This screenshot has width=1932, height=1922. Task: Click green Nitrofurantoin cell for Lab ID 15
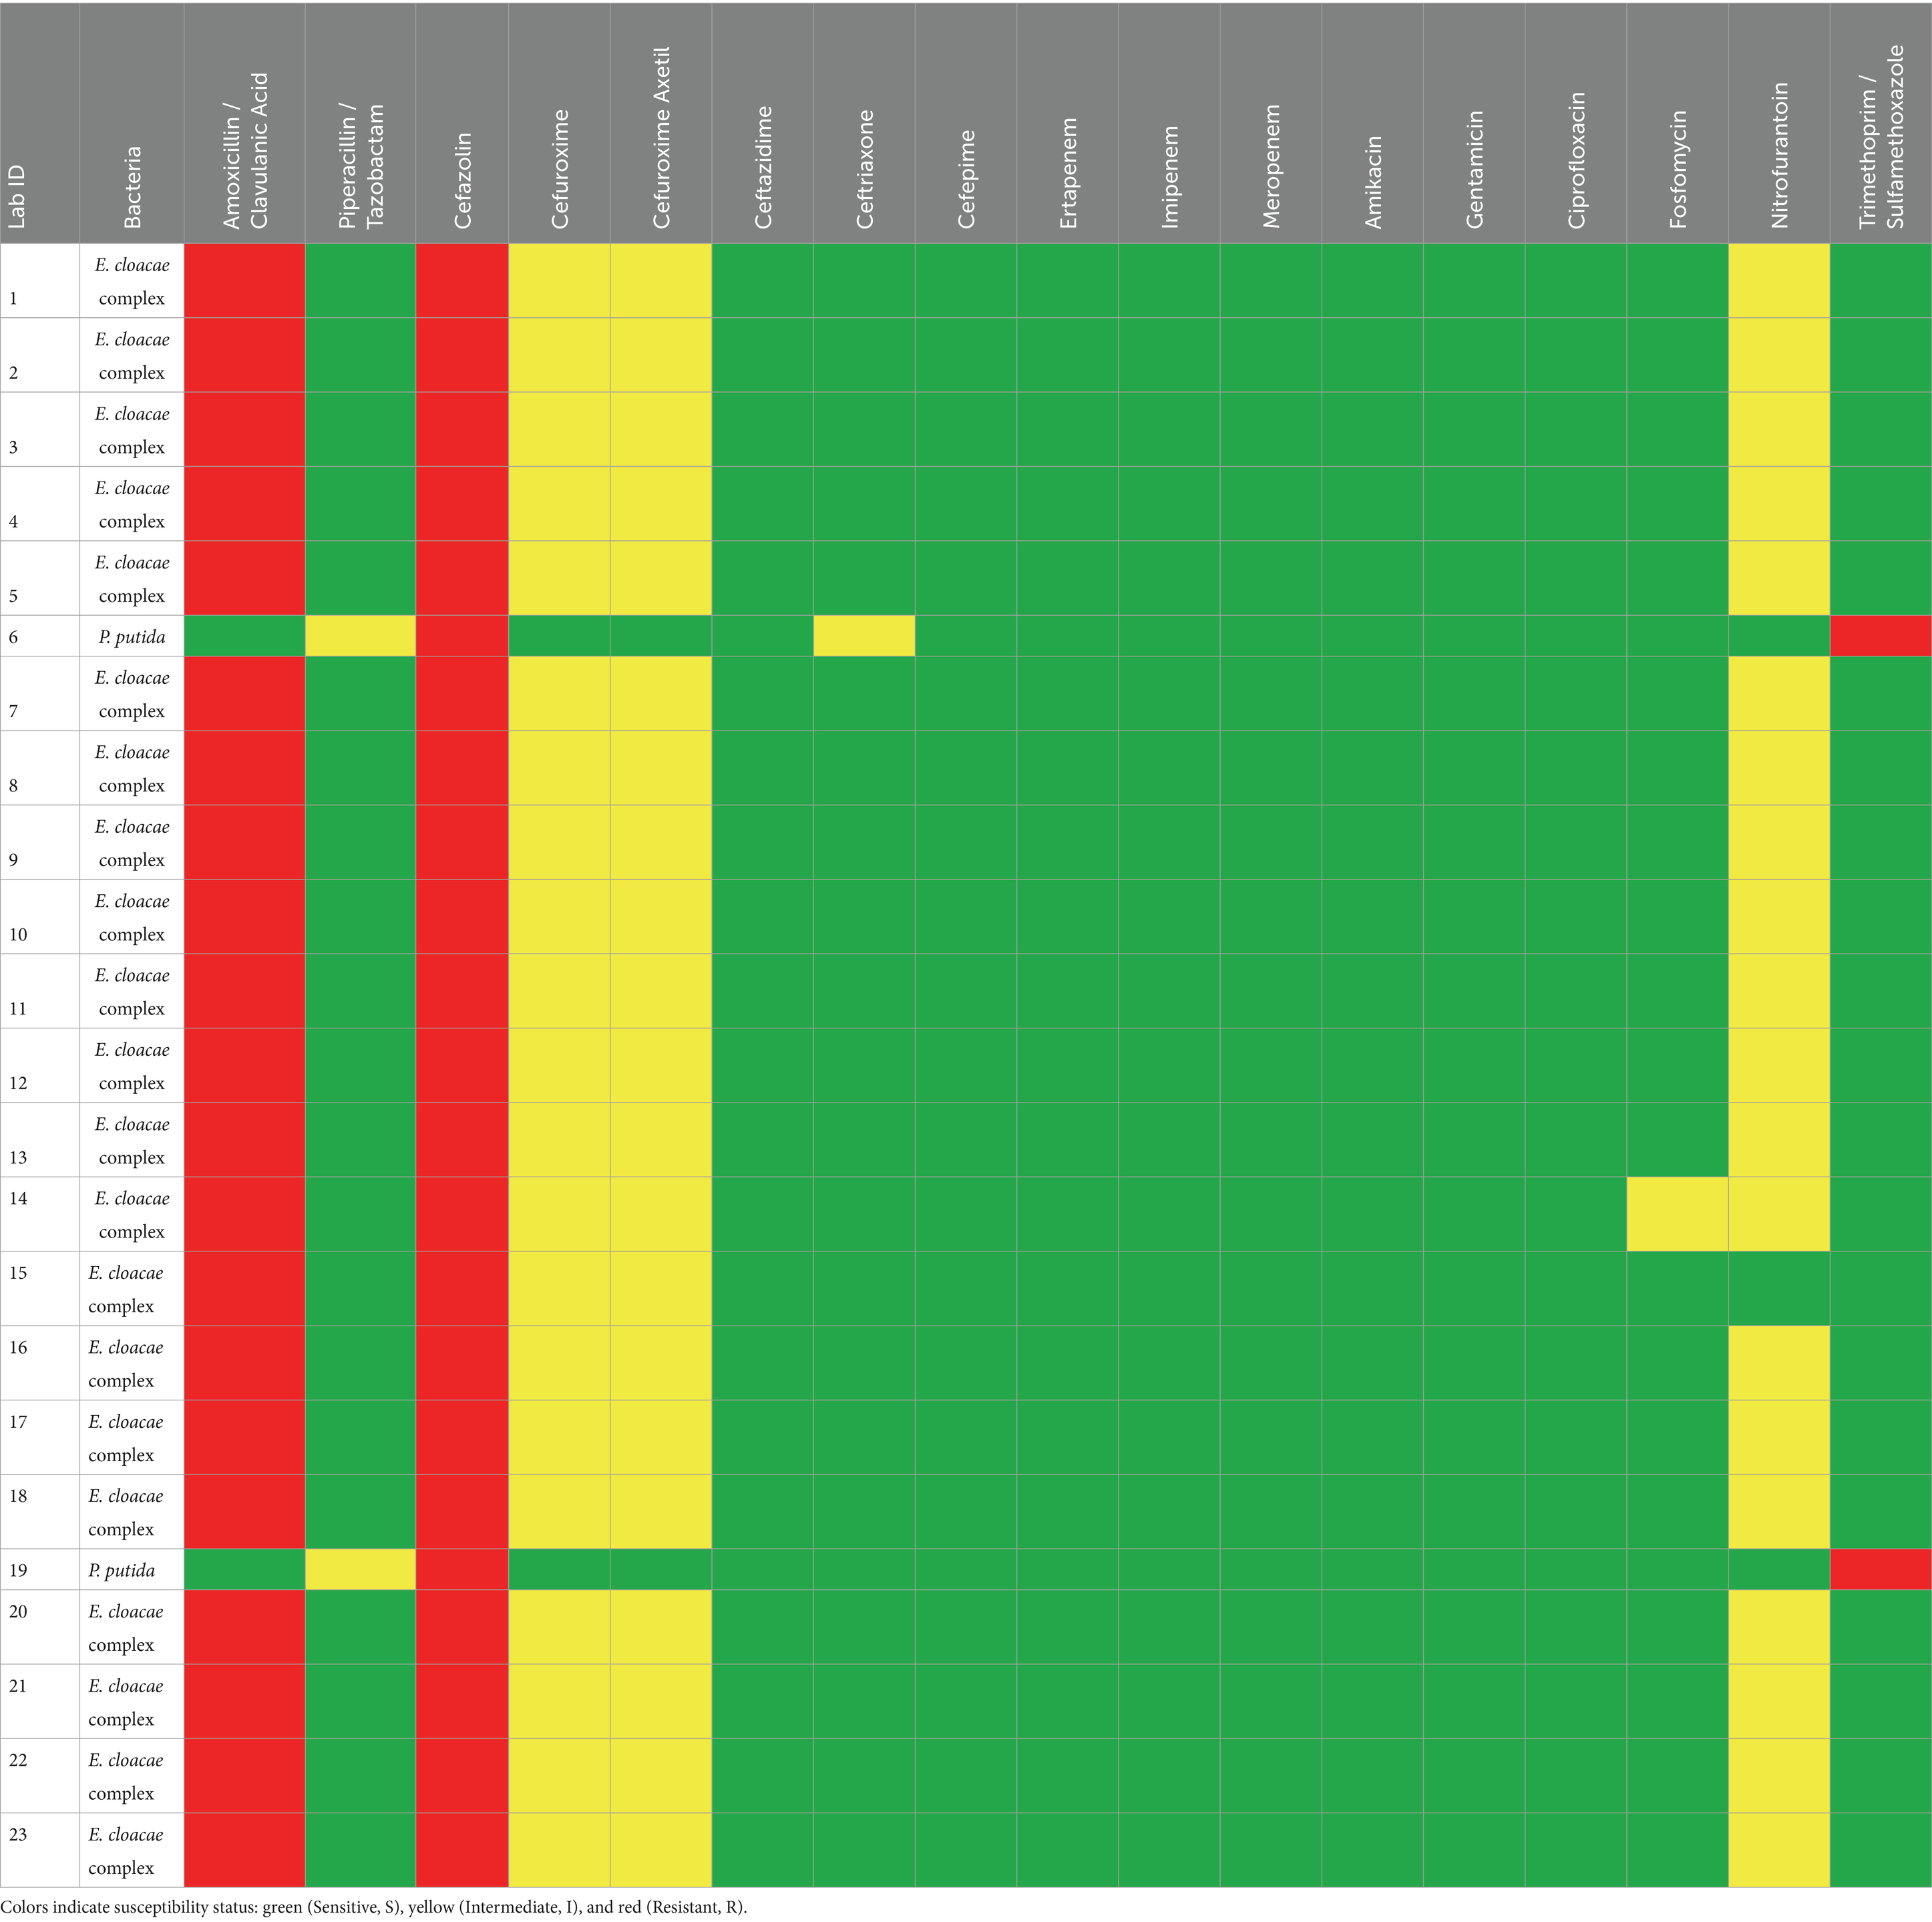click(1779, 1288)
